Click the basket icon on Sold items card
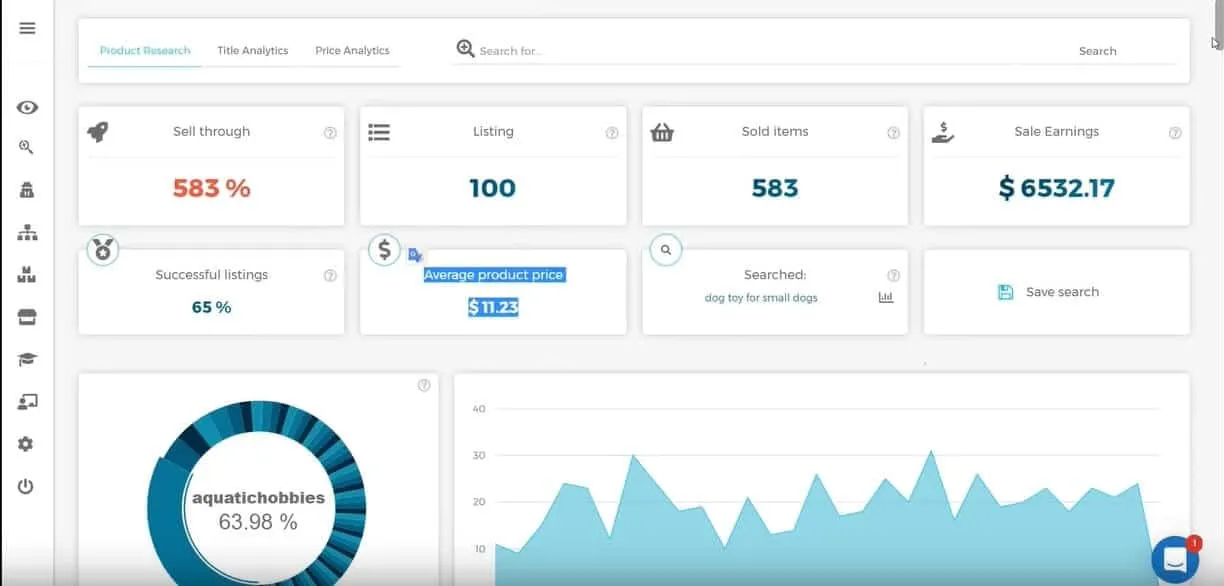The image size is (1224, 586). click(661, 132)
